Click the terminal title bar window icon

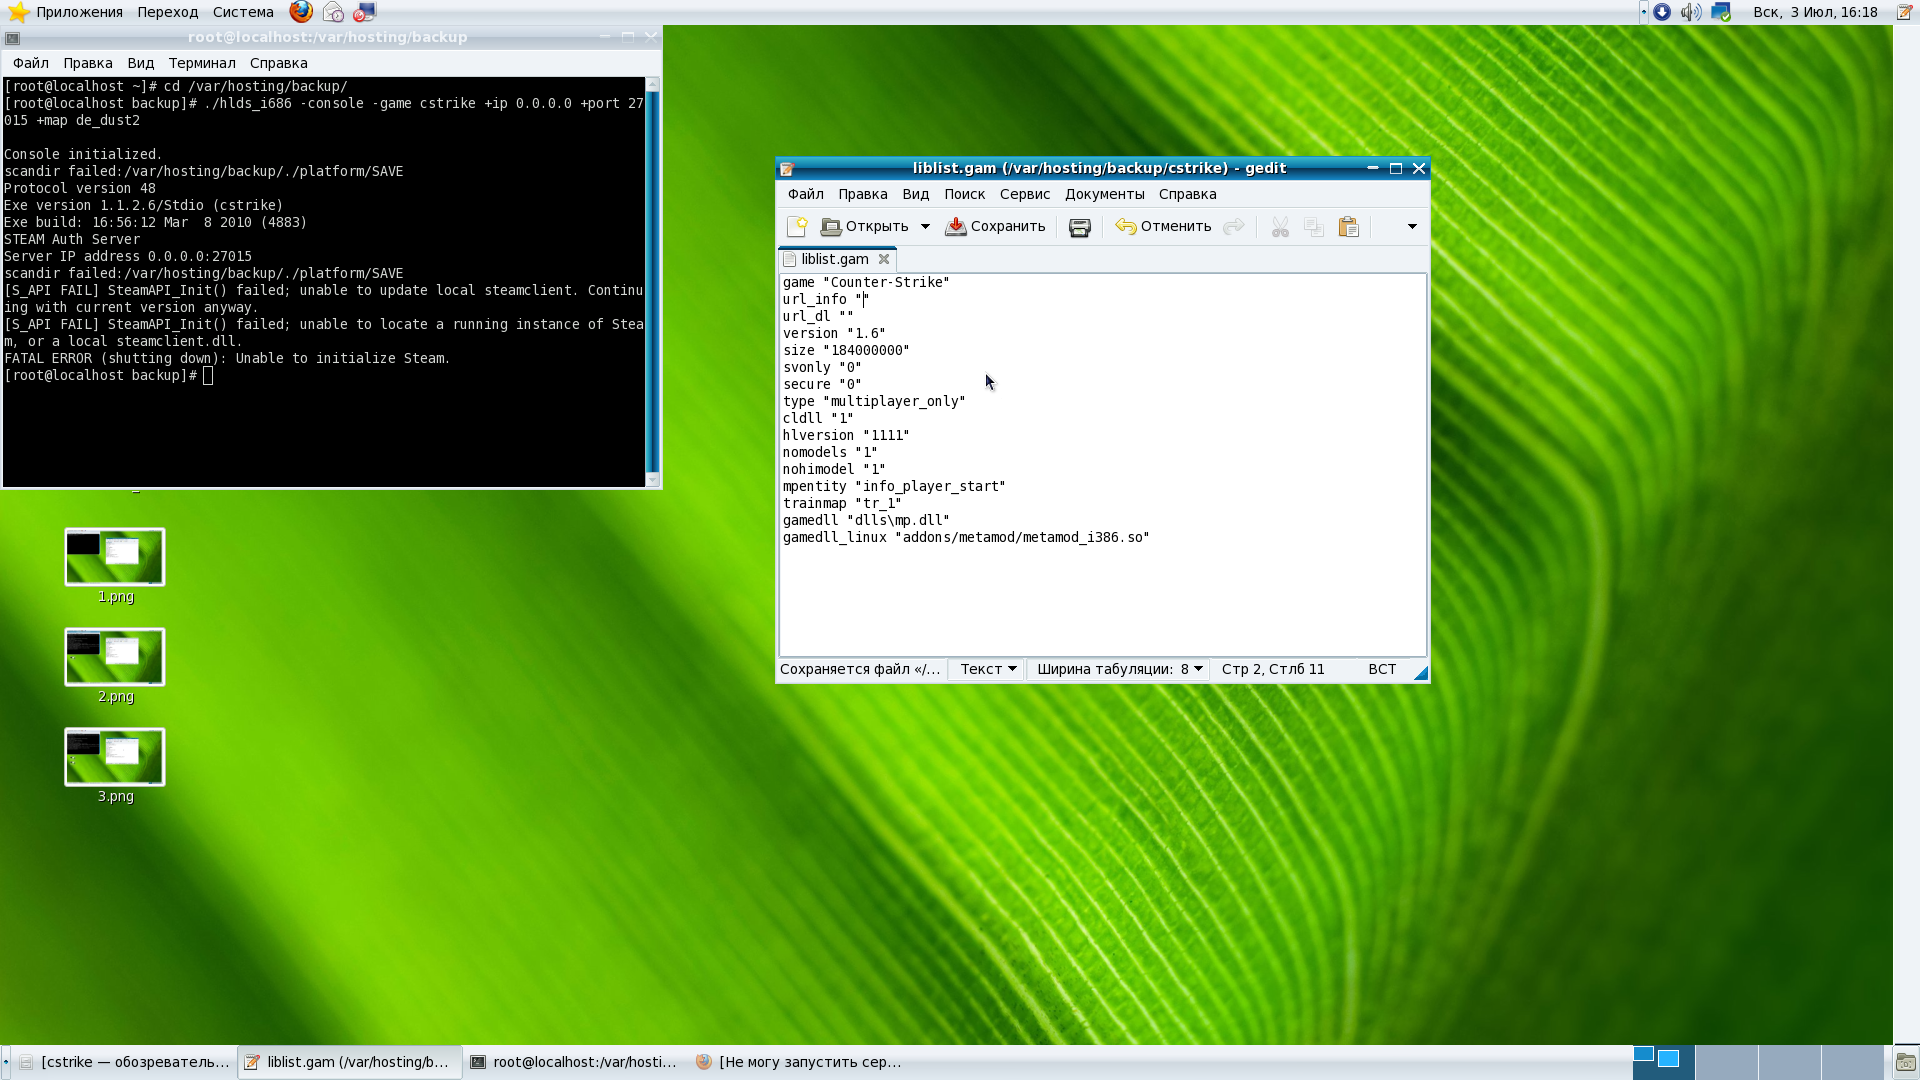click(x=12, y=38)
